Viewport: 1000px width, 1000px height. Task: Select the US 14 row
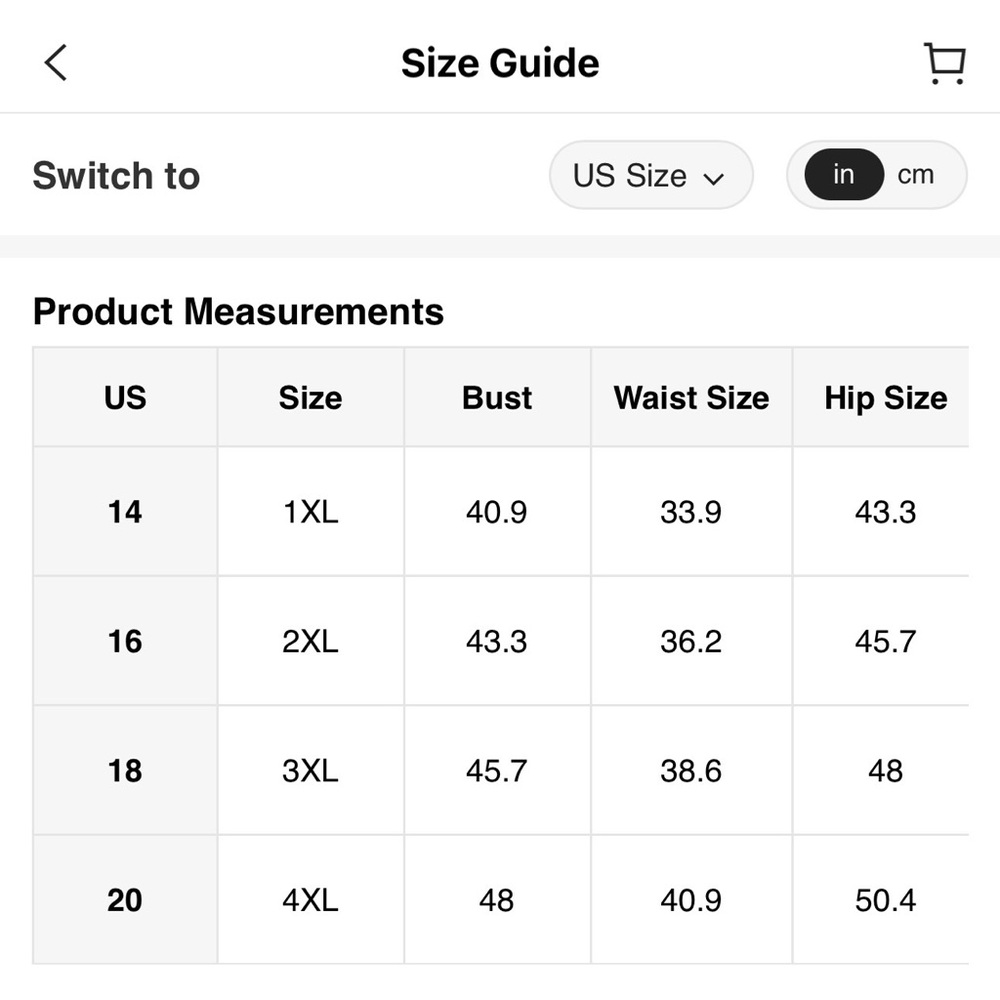[125, 512]
